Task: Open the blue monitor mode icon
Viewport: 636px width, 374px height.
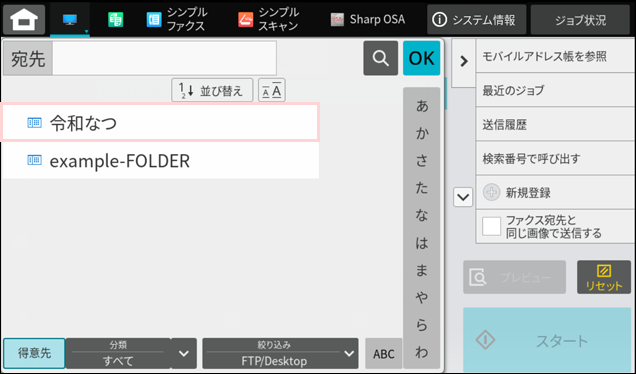Action: 70,19
